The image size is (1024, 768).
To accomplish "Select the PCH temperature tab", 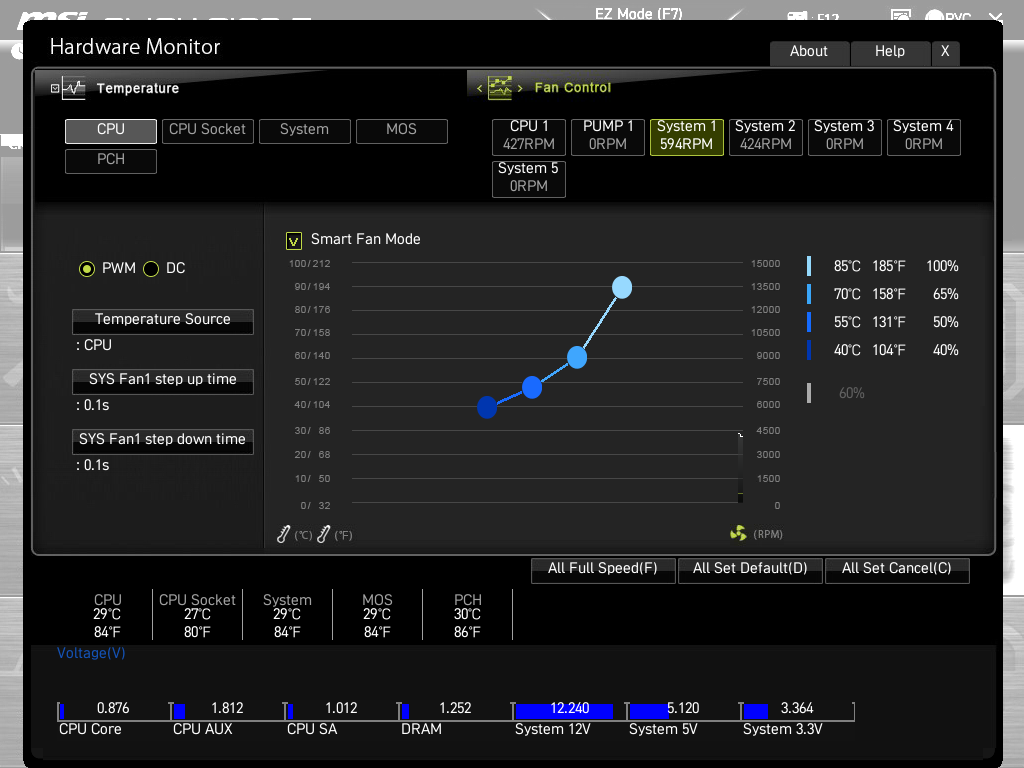I will pyautogui.click(x=111, y=161).
